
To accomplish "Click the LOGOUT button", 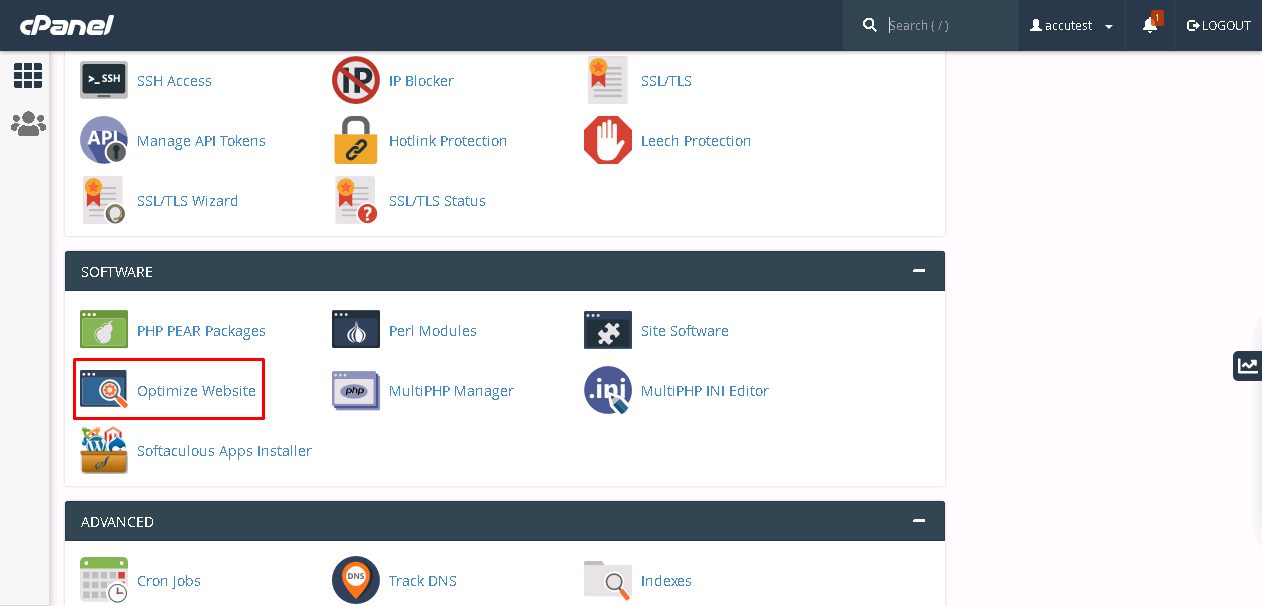I will pos(1218,25).
